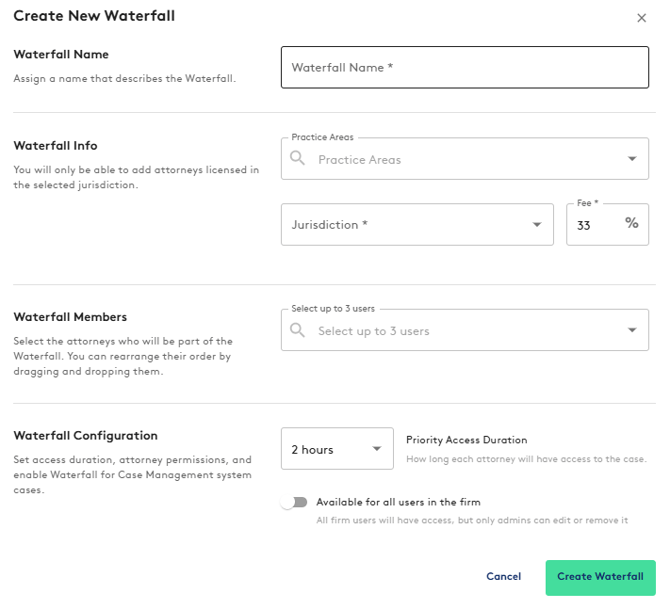Click the percent symbol in Fee field

632,224
